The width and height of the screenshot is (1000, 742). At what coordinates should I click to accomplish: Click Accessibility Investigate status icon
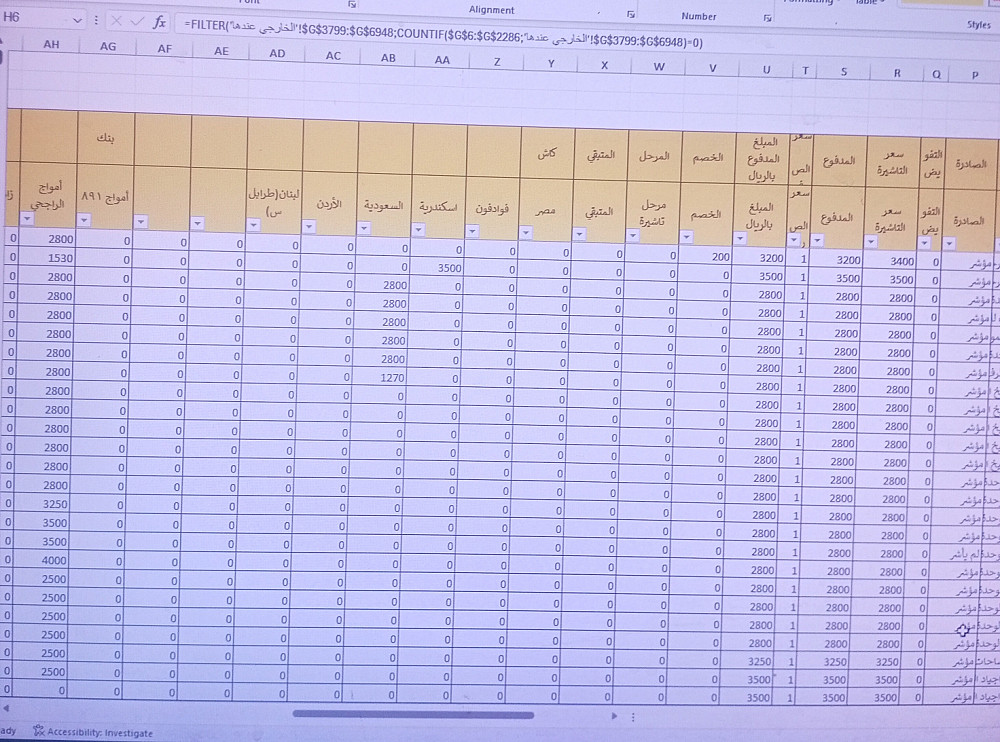pyautogui.click(x=39, y=731)
